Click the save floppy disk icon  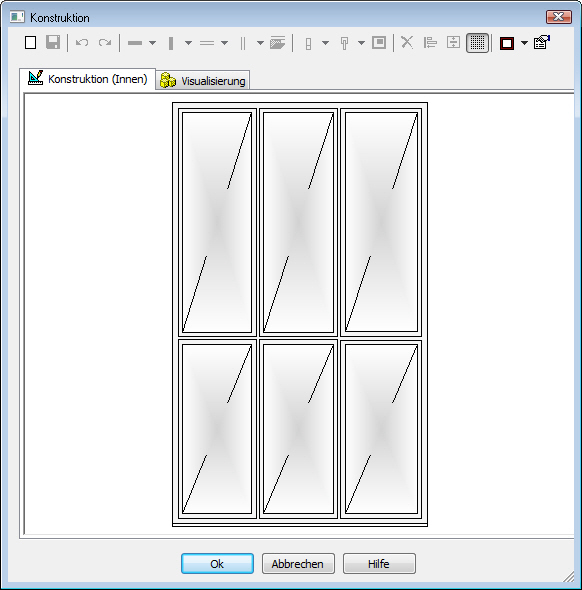point(53,43)
